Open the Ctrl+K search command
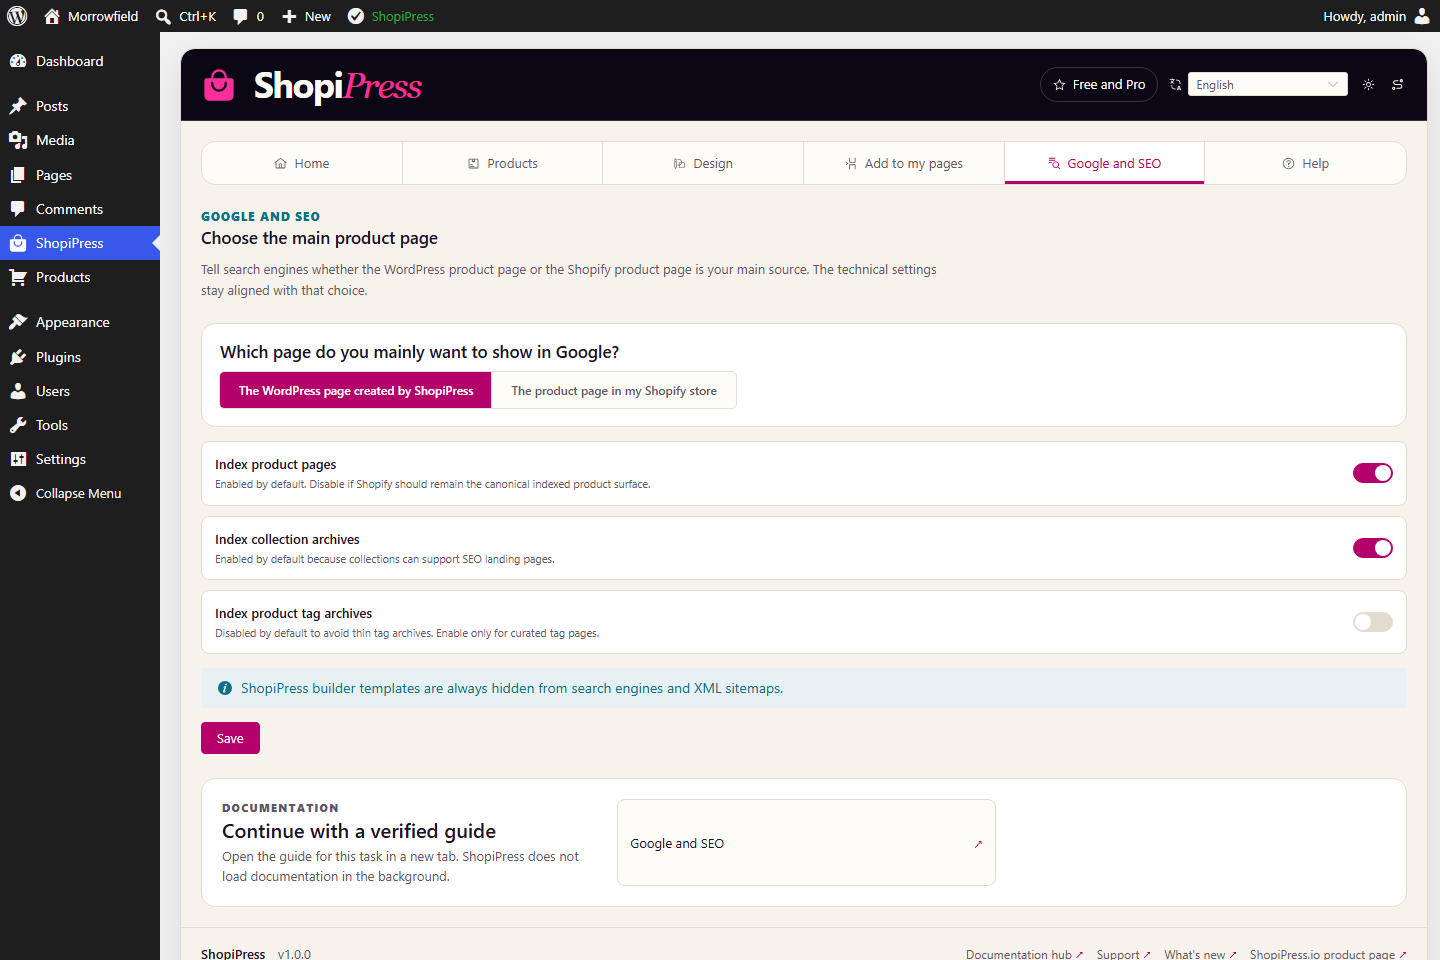Image resolution: width=1440 pixels, height=960 pixels. 186,16
